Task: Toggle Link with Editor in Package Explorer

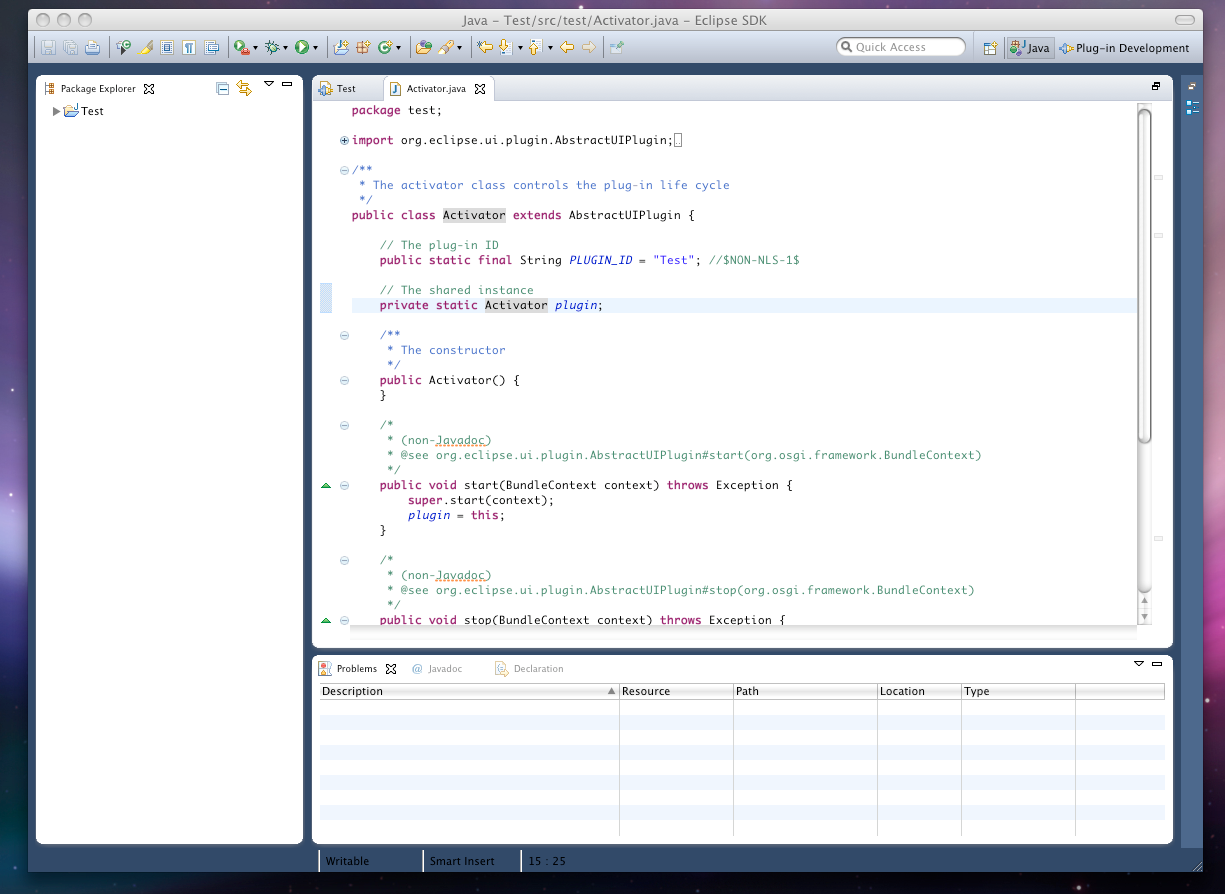Action: 244,89
